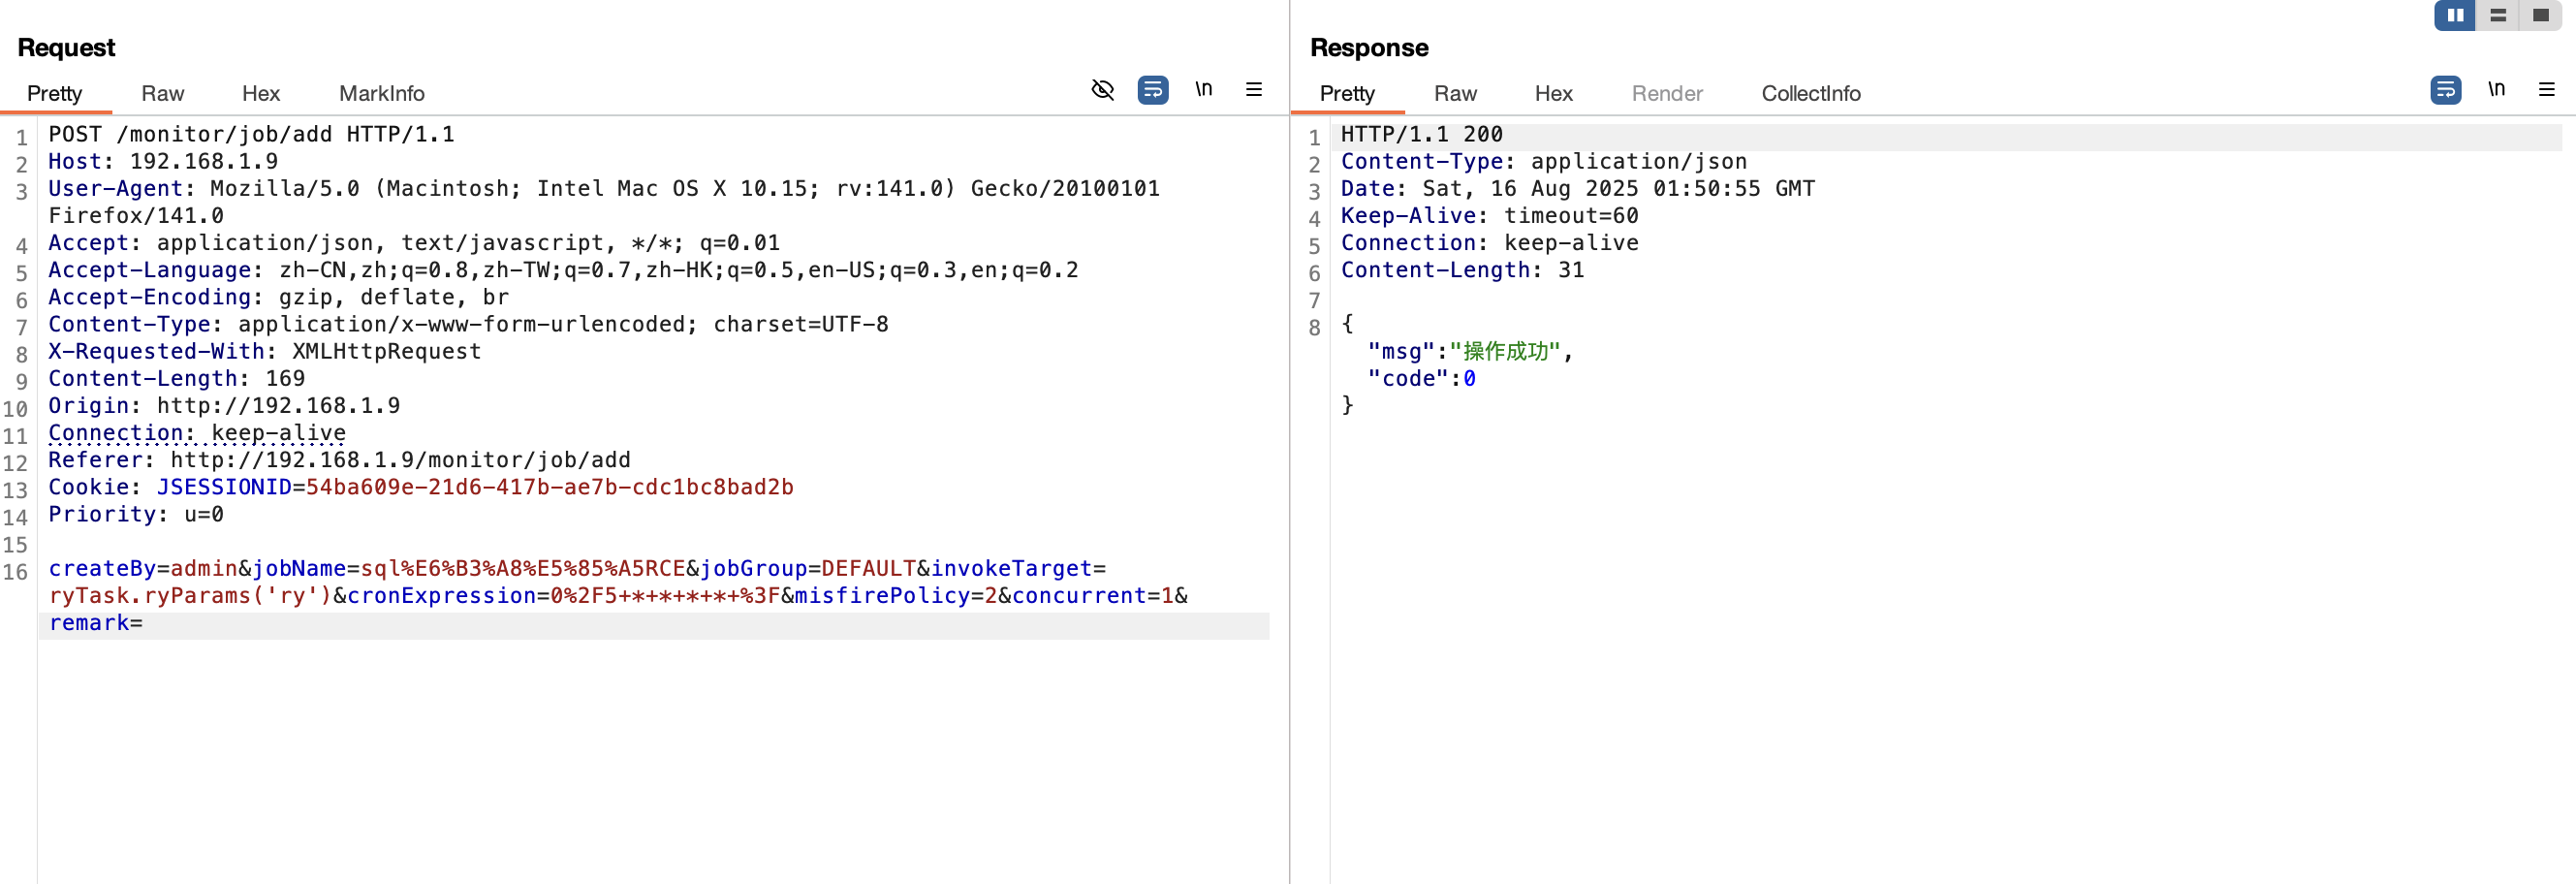2576x884 pixels.
Task: Click the X-Requested-With: XMLHttpRequest header
Action: (x=265, y=351)
